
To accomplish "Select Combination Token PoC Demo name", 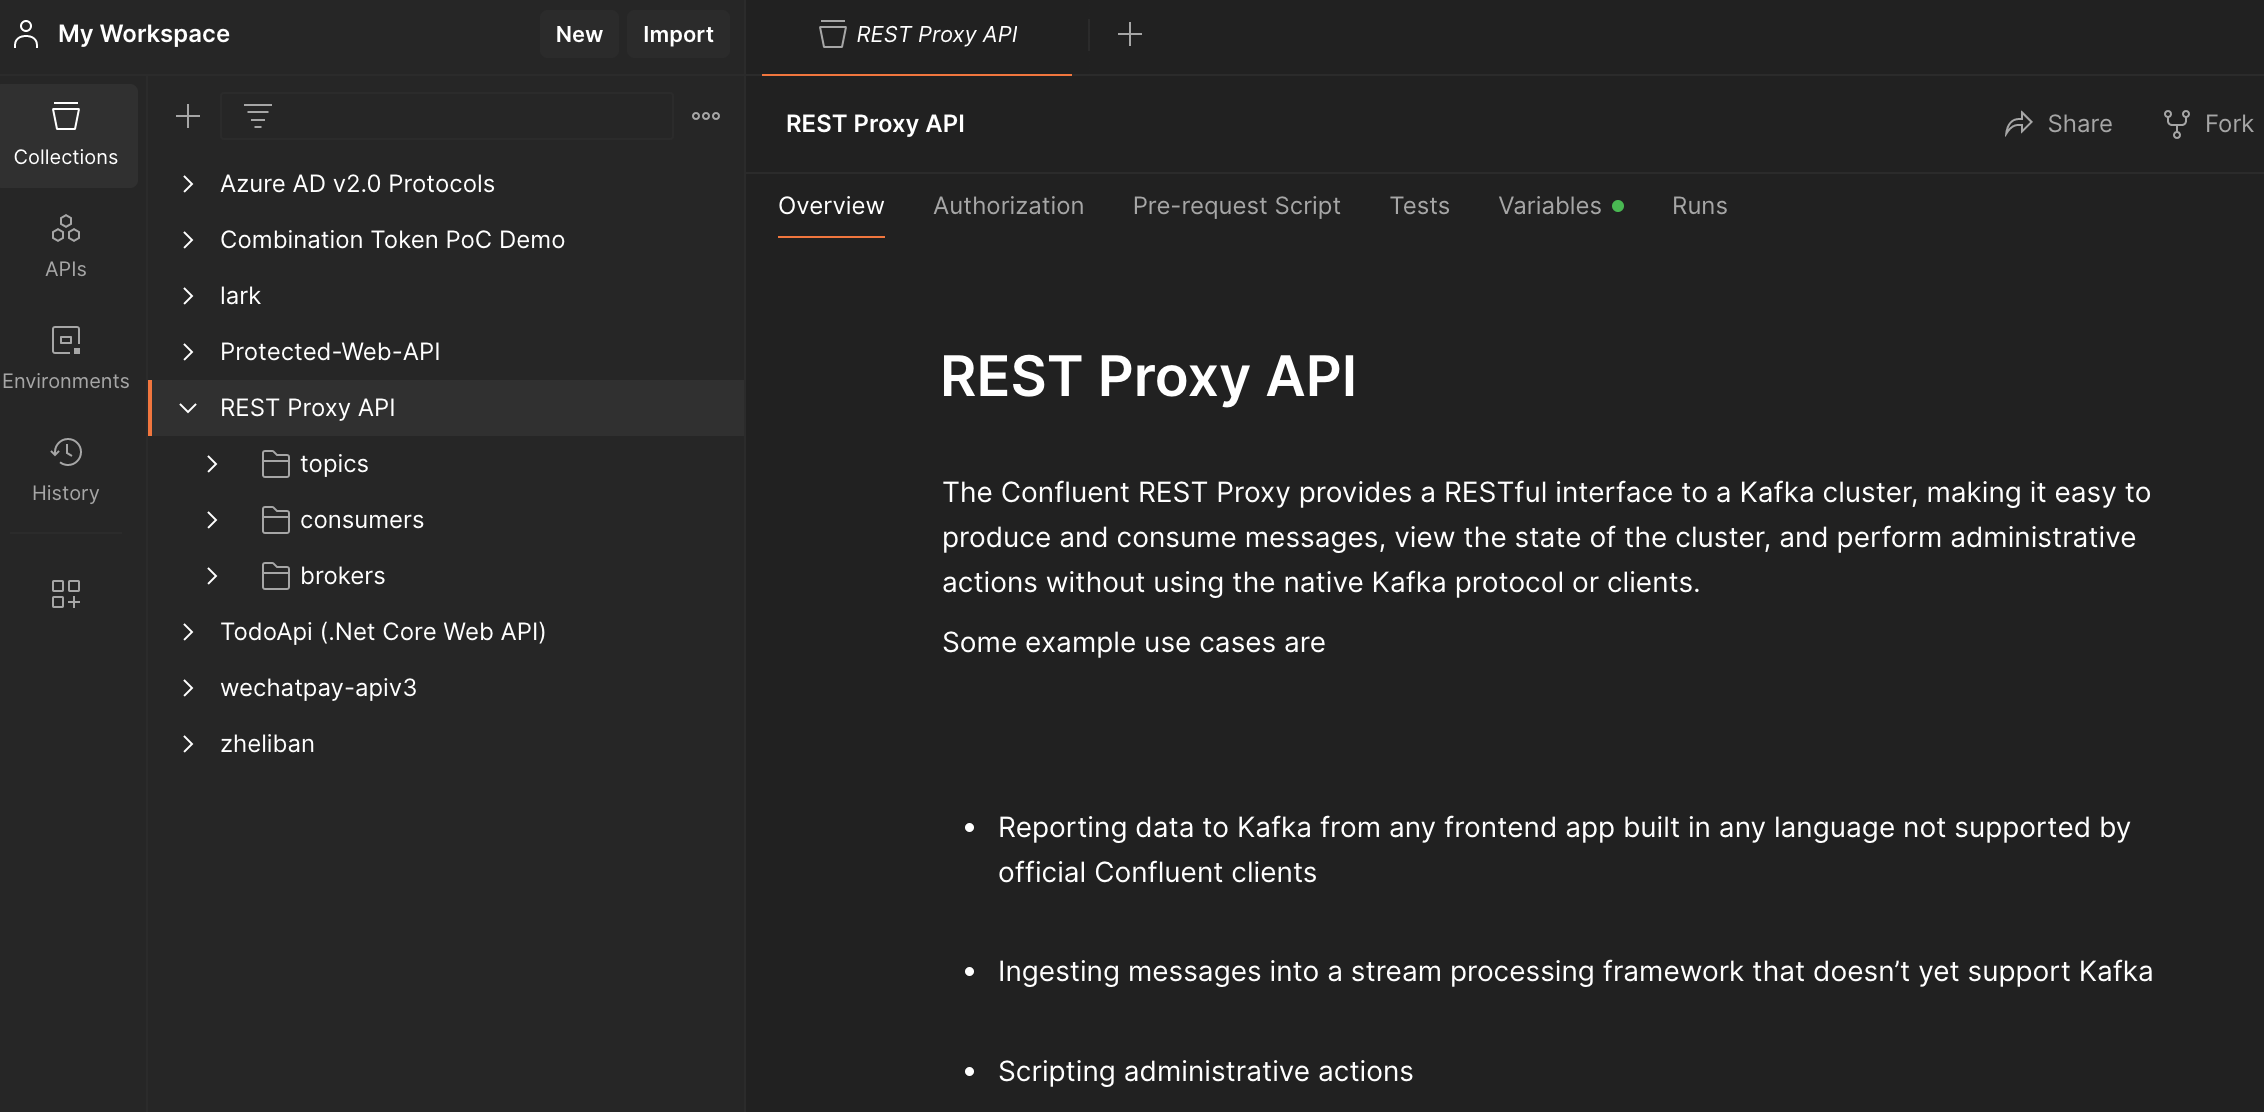I will tap(392, 240).
